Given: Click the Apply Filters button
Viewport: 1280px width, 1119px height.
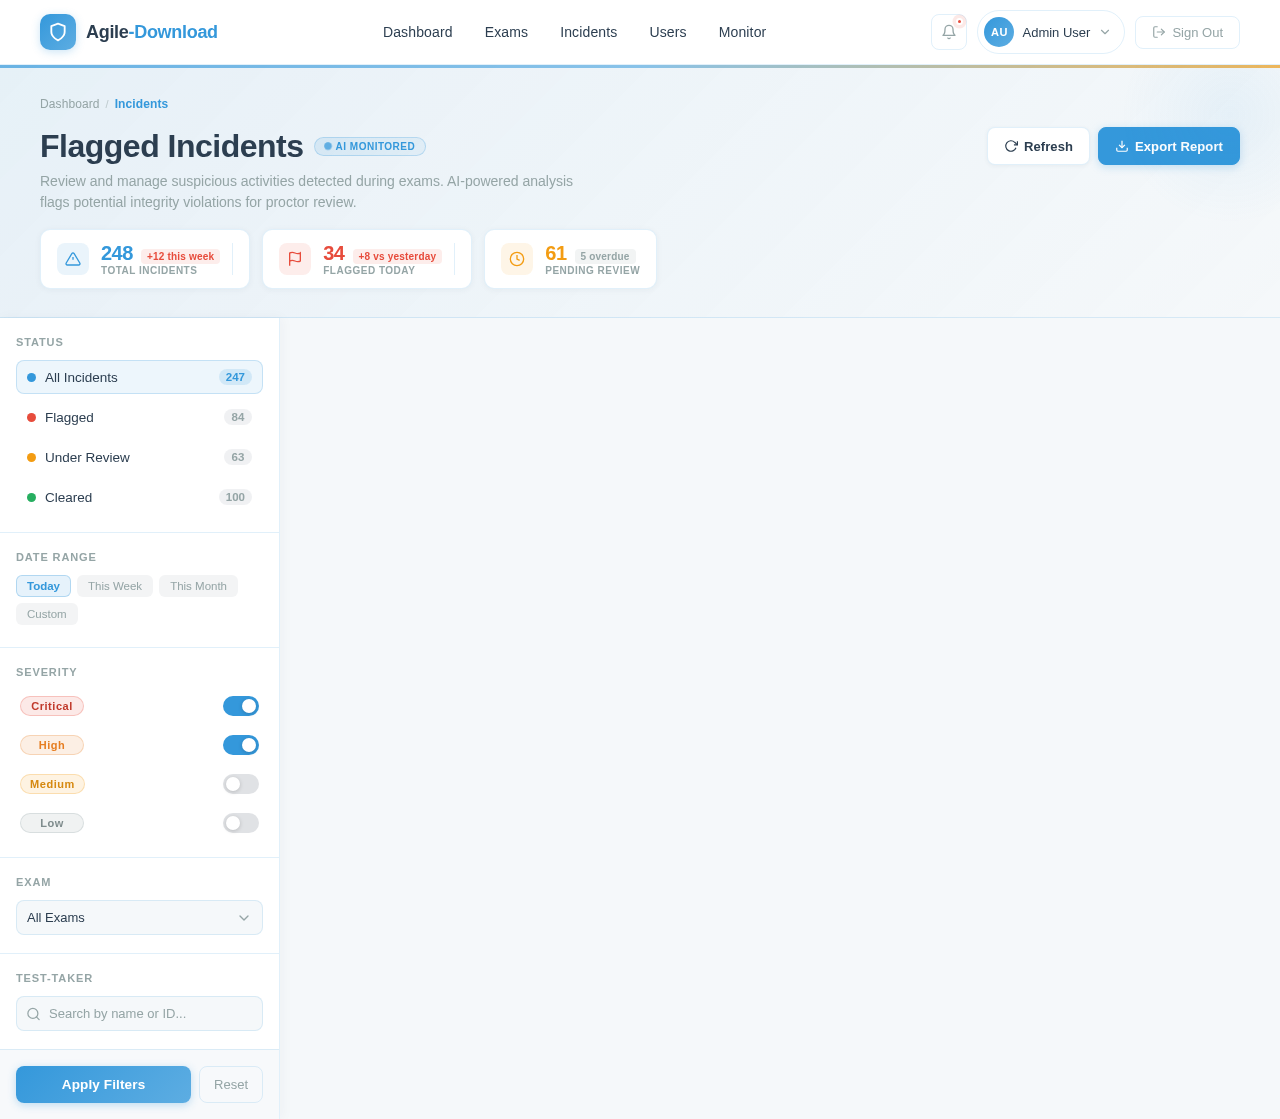Looking at the screenshot, I should click(103, 1085).
